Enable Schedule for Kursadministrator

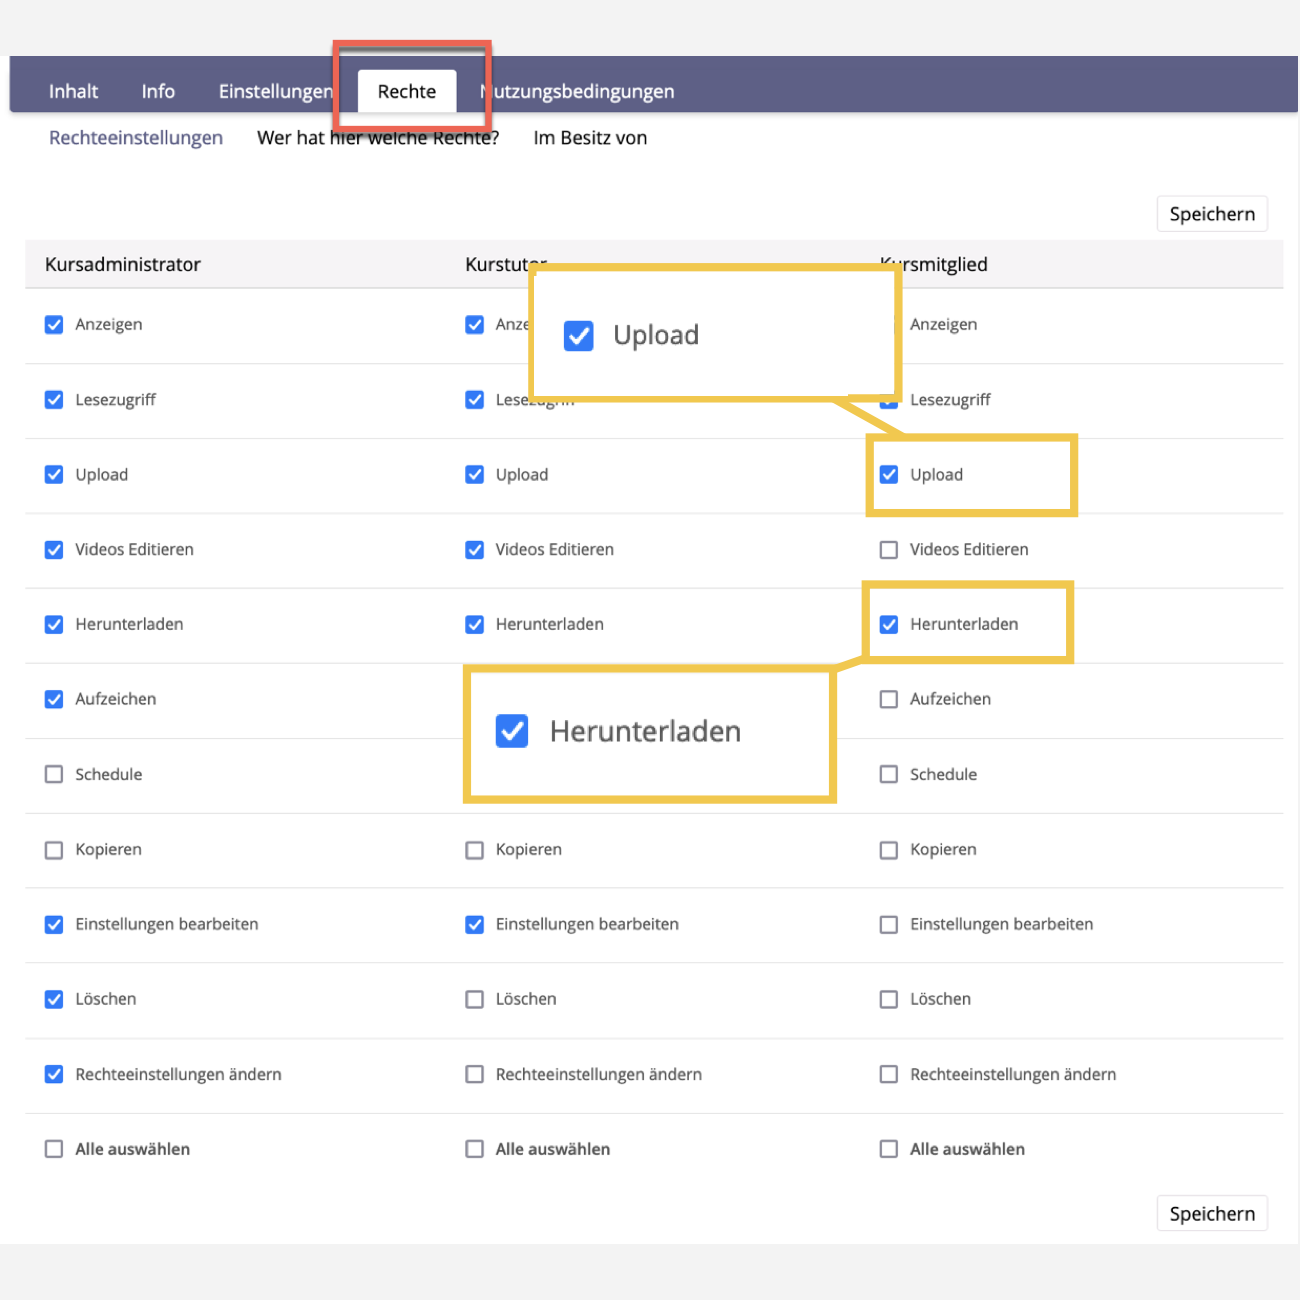[x=54, y=774]
